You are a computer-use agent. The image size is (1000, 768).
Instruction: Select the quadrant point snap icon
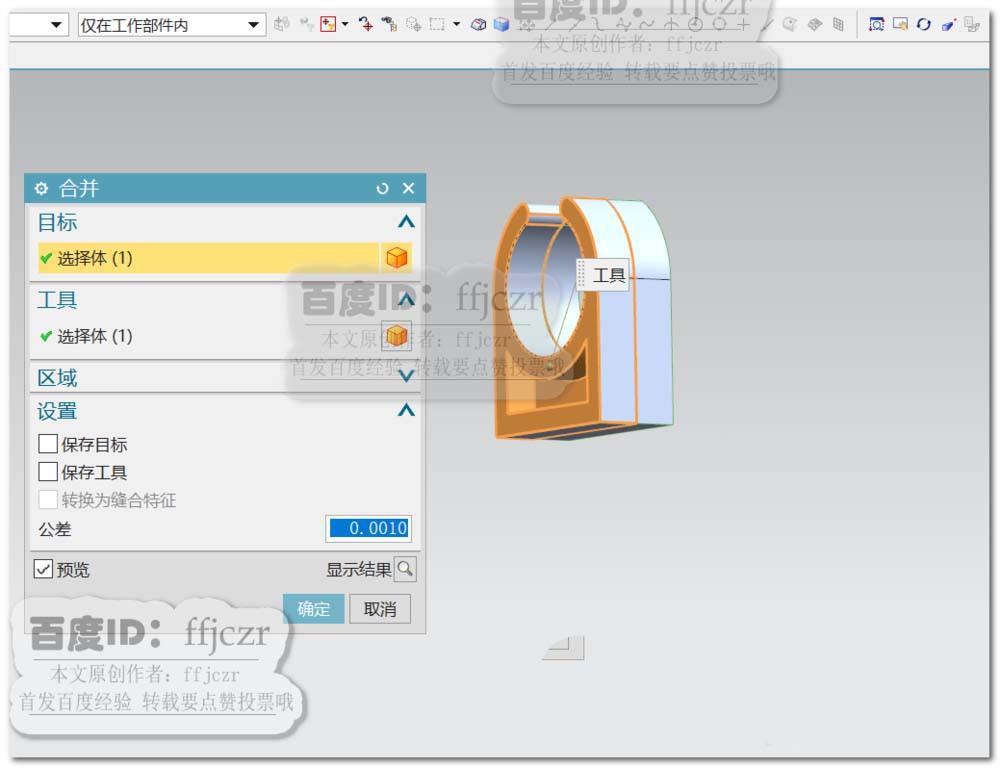tap(718, 24)
